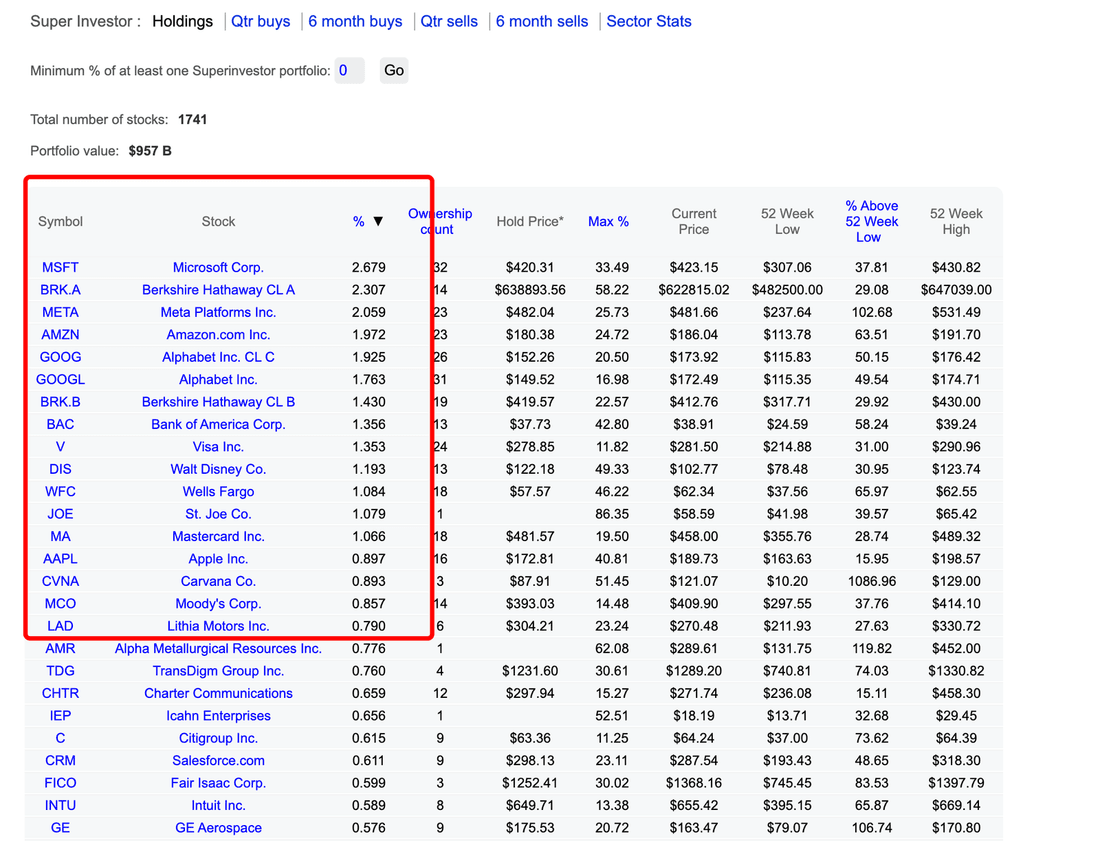The width and height of the screenshot is (1100, 841).
Task: Open Meta Platforms Inc. link
Action: point(218,312)
